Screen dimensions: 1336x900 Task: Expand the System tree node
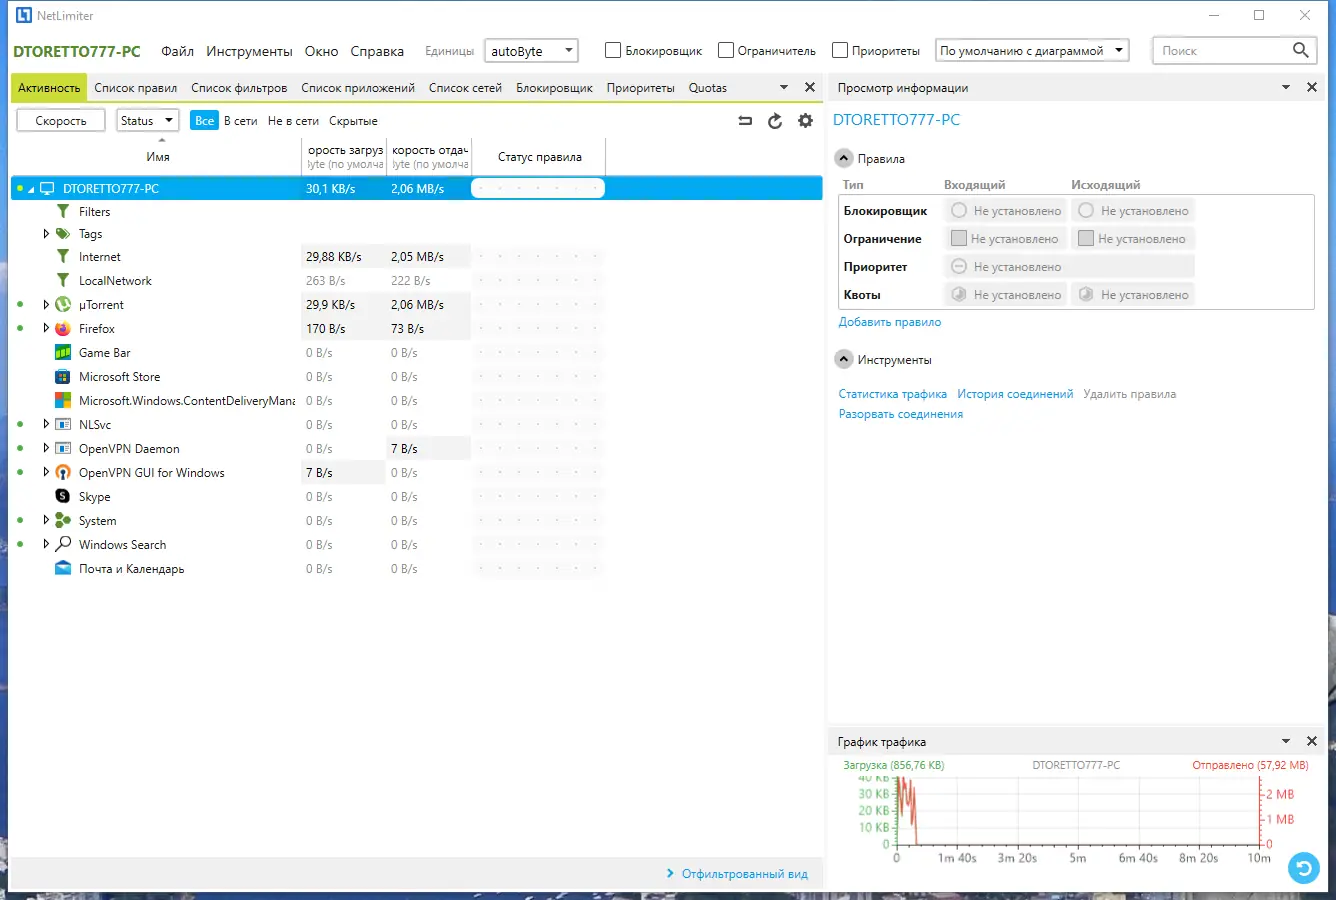click(x=45, y=520)
